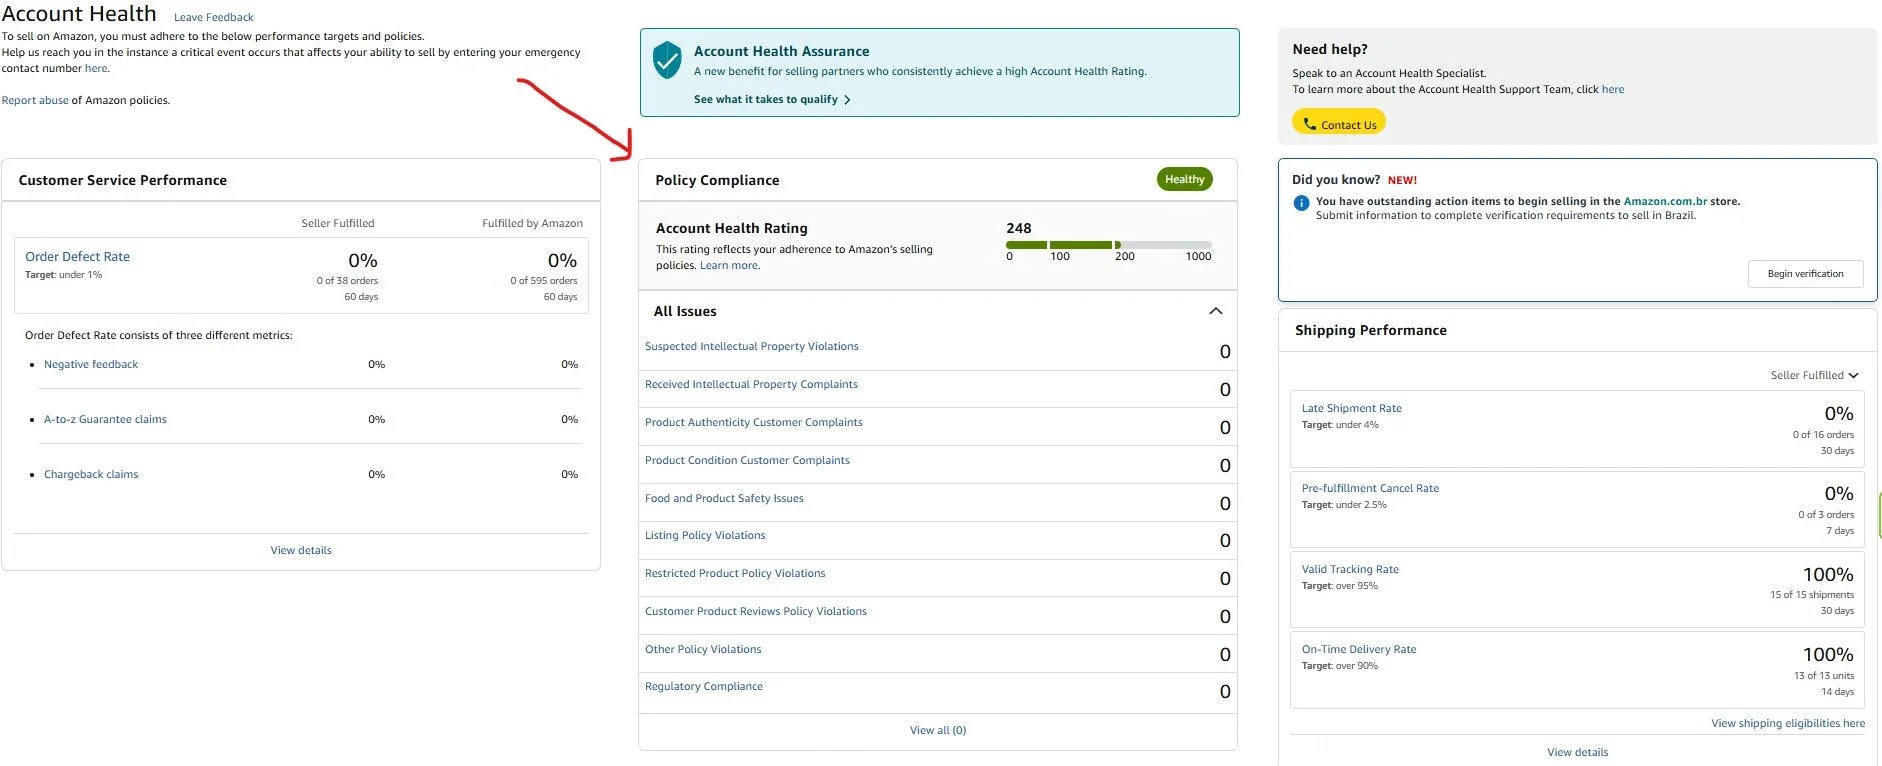
Task: Open Received Intellectual Property Complaints
Action: [x=751, y=384]
